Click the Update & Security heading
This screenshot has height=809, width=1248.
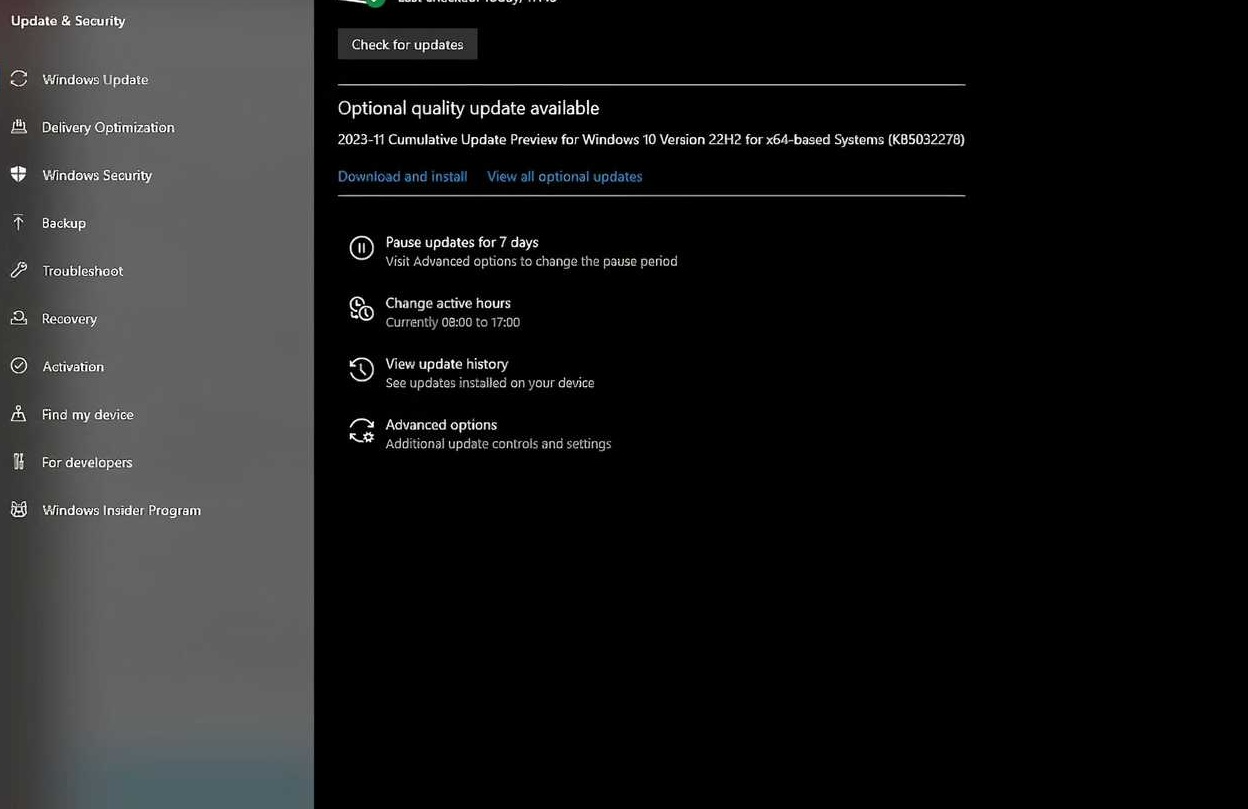click(x=68, y=21)
